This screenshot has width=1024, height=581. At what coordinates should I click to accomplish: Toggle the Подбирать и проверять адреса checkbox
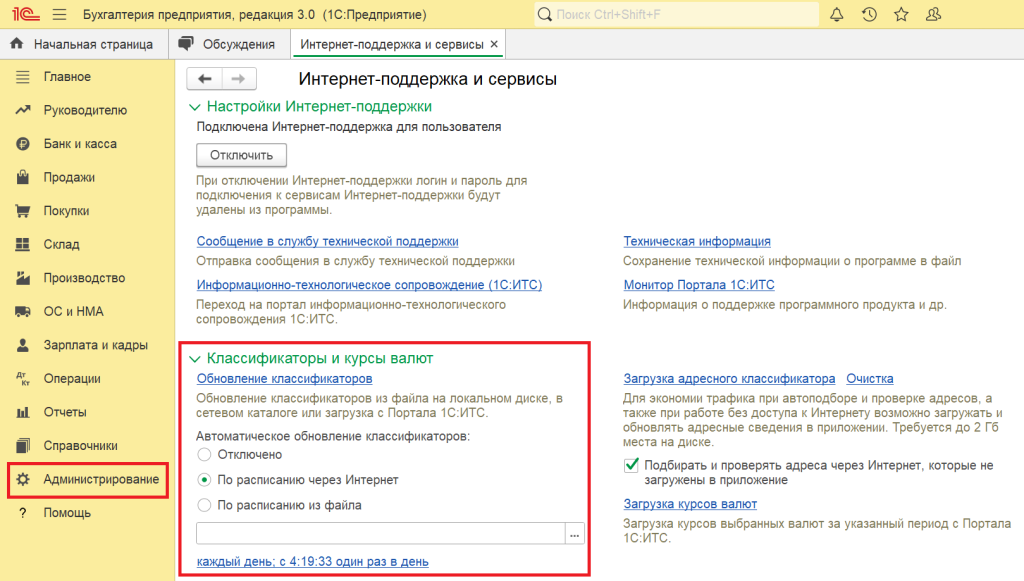click(x=631, y=465)
